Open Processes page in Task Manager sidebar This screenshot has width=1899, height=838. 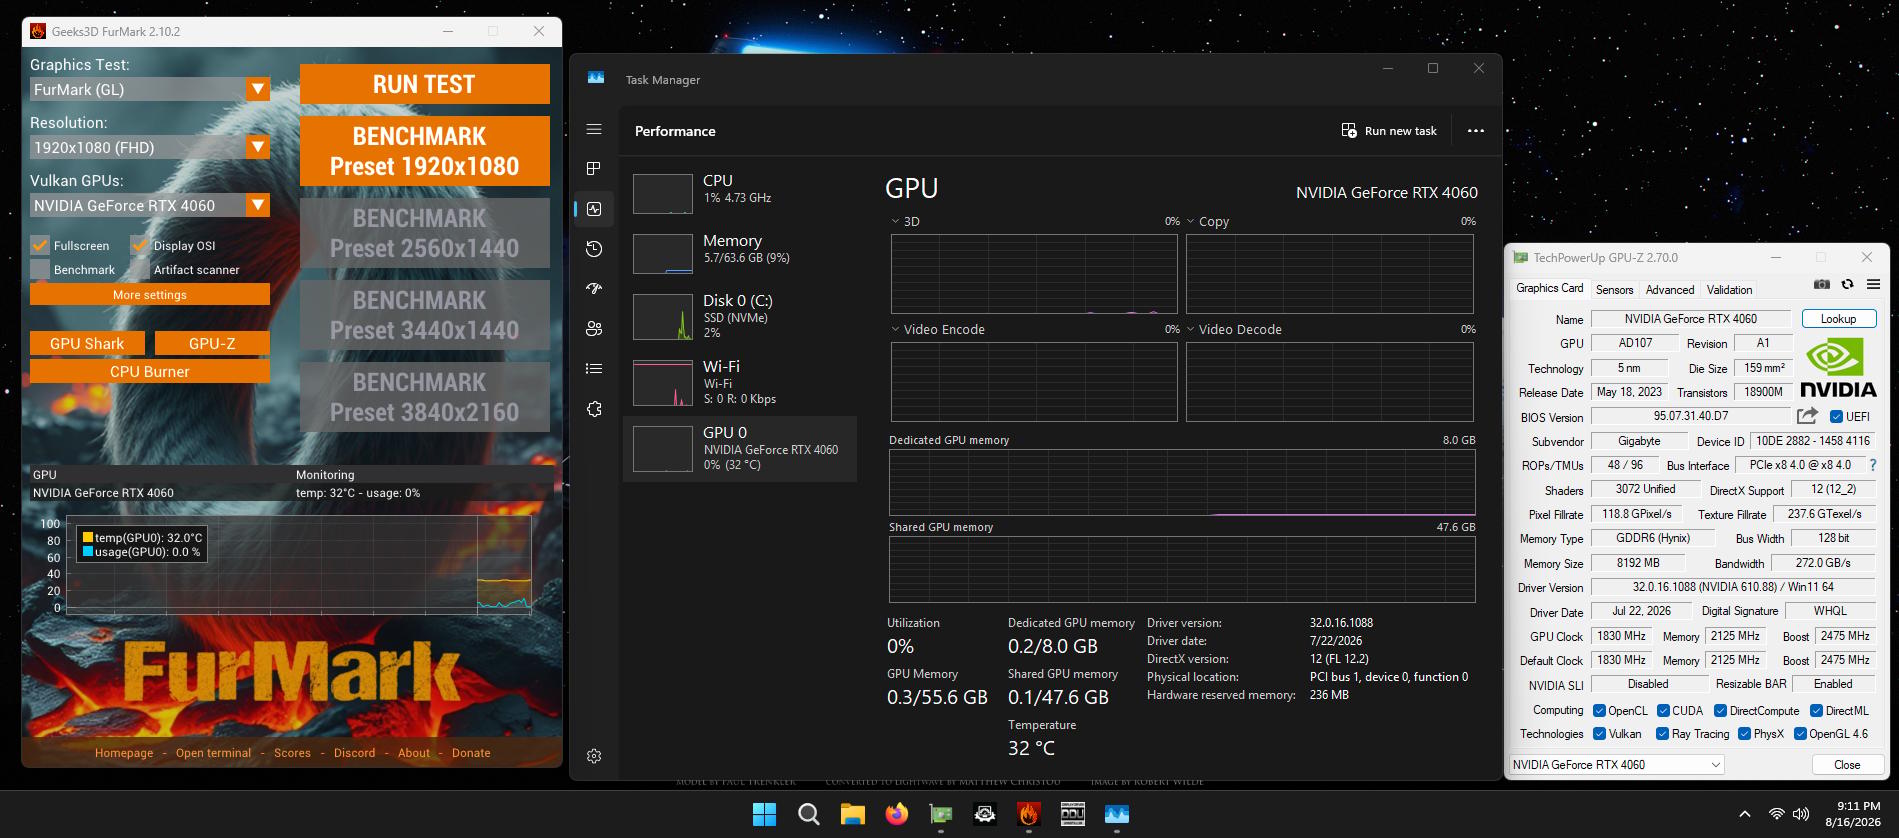click(594, 168)
